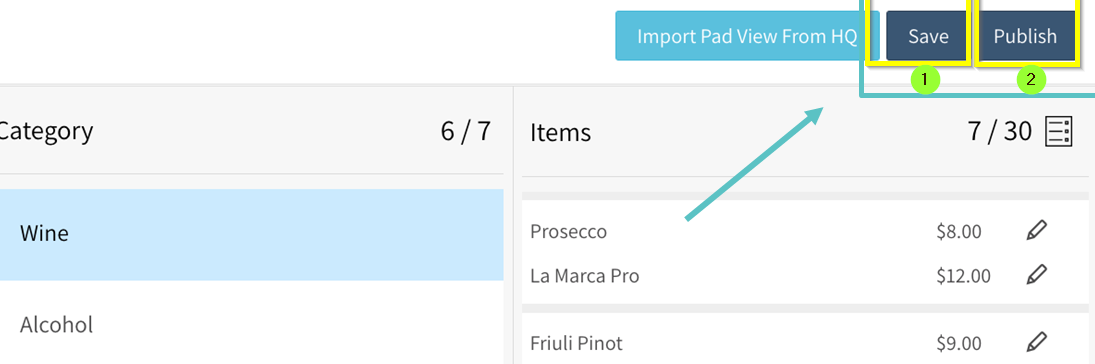1095x364 pixels.
Task: Click the green step 2 marker
Action: [x=1031, y=81]
